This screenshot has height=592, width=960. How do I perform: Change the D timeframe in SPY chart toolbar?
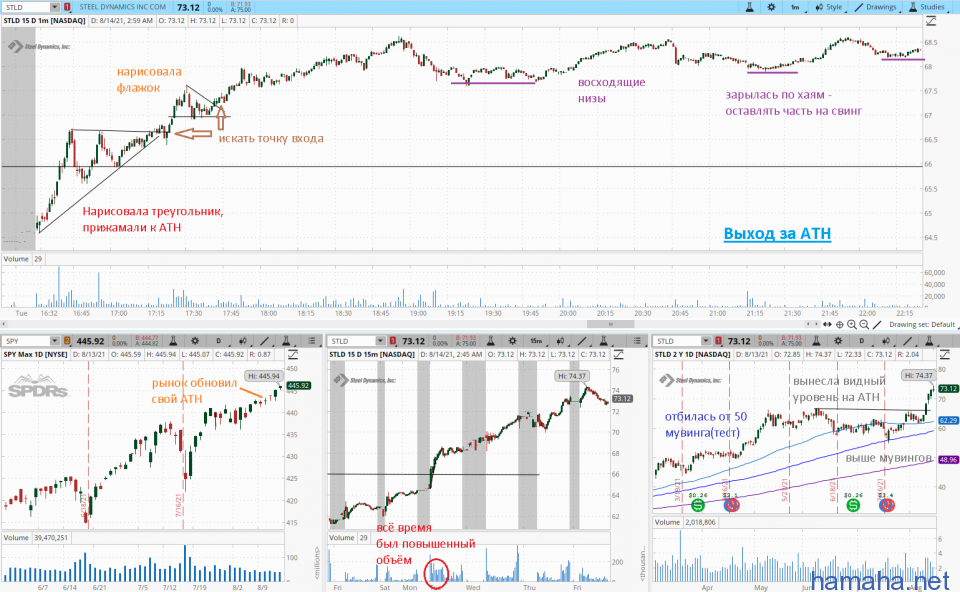pyautogui.click(x=218, y=341)
